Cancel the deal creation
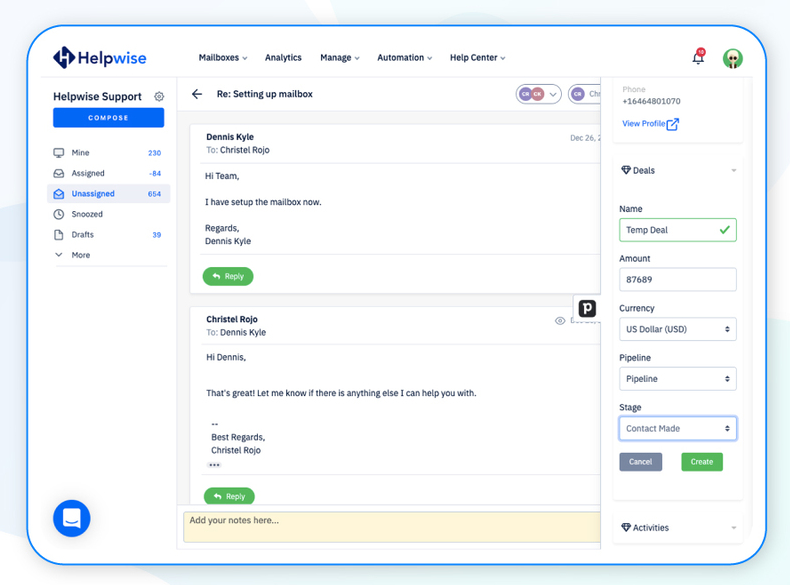The image size is (790, 585). coord(640,462)
